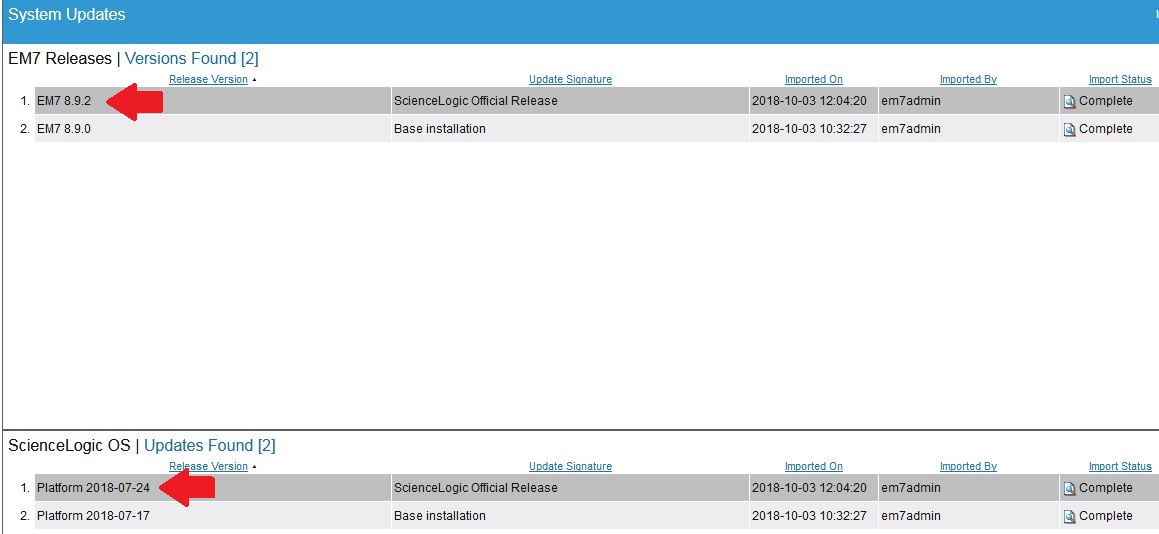Viewport: 1159px width, 534px height.
Task: Sort ScienceLogic OS list by Import Status
Action: tap(1120, 467)
